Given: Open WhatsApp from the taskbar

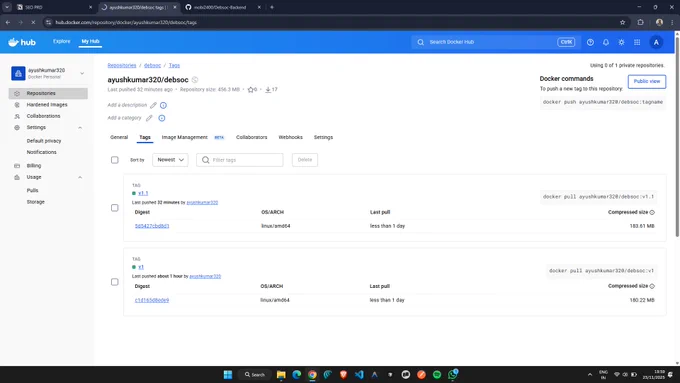Looking at the screenshot, I should click(453, 375).
